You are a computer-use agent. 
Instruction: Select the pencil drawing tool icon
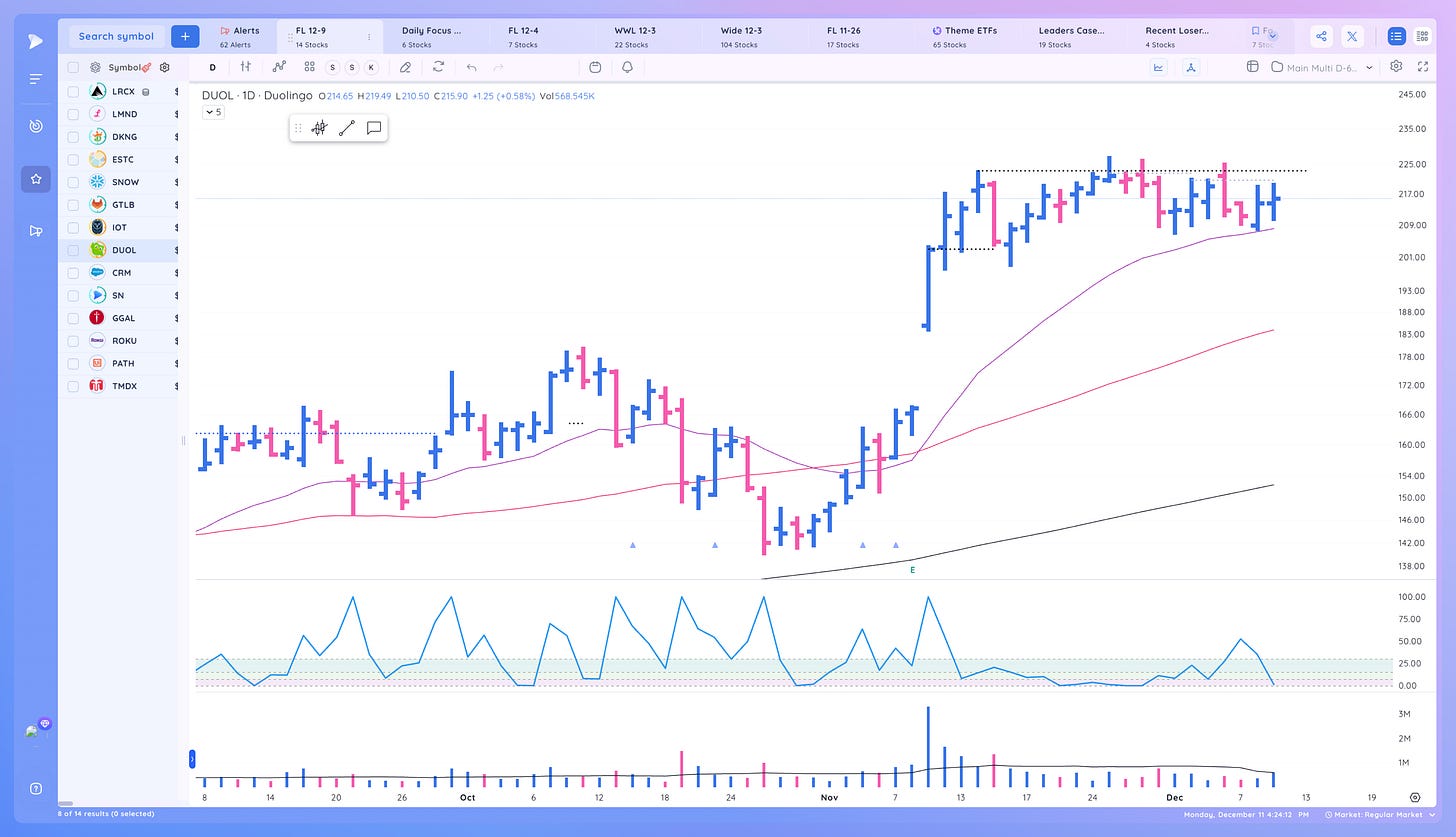click(x=405, y=67)
